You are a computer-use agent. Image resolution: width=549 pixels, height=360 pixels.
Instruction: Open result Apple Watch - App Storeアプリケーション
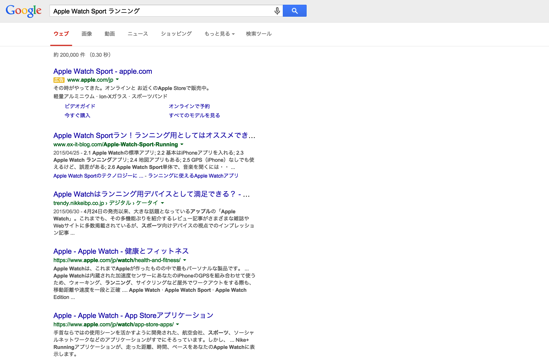[133, 316]
